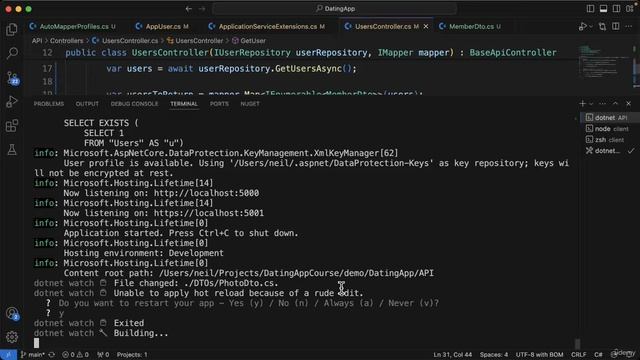Open the run options dropdown arrow
This screenshot has width=640, height=360.
point(591,27)
